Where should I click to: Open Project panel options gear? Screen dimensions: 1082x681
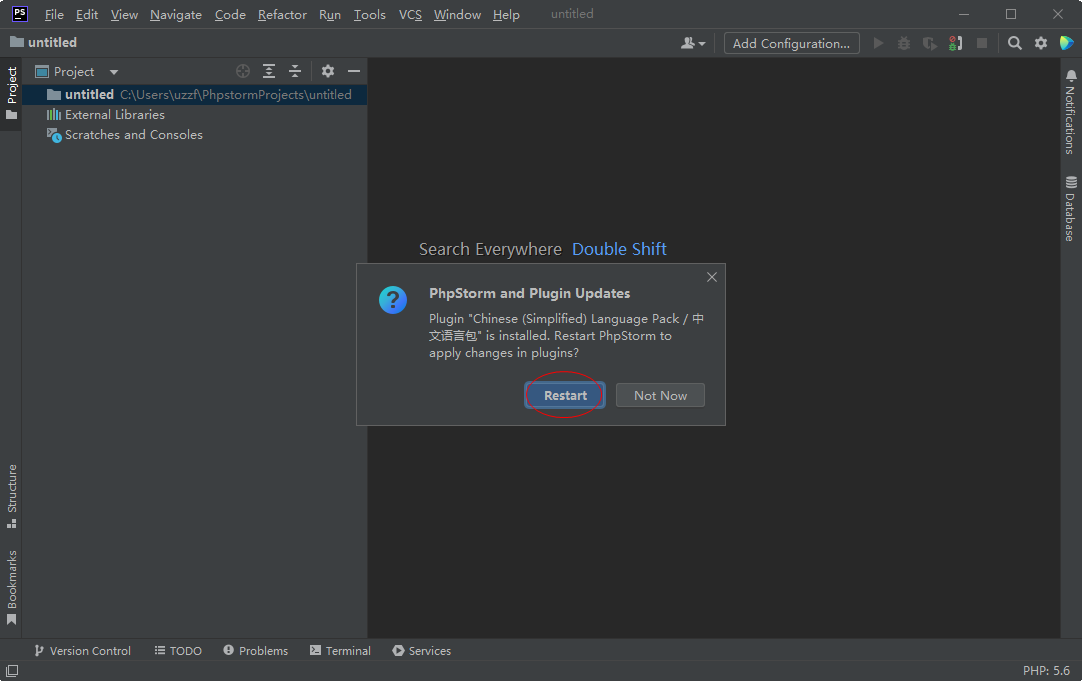(x=328, y=71)
